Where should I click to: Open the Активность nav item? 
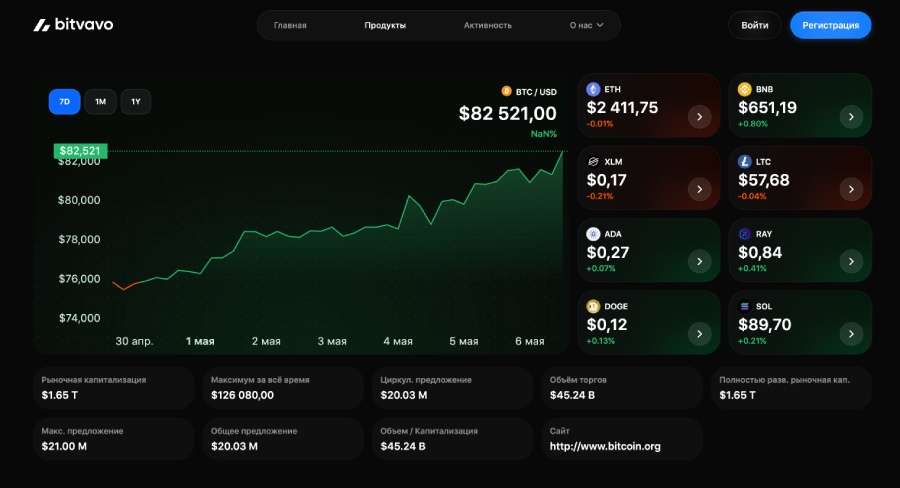tap(487, 25)
